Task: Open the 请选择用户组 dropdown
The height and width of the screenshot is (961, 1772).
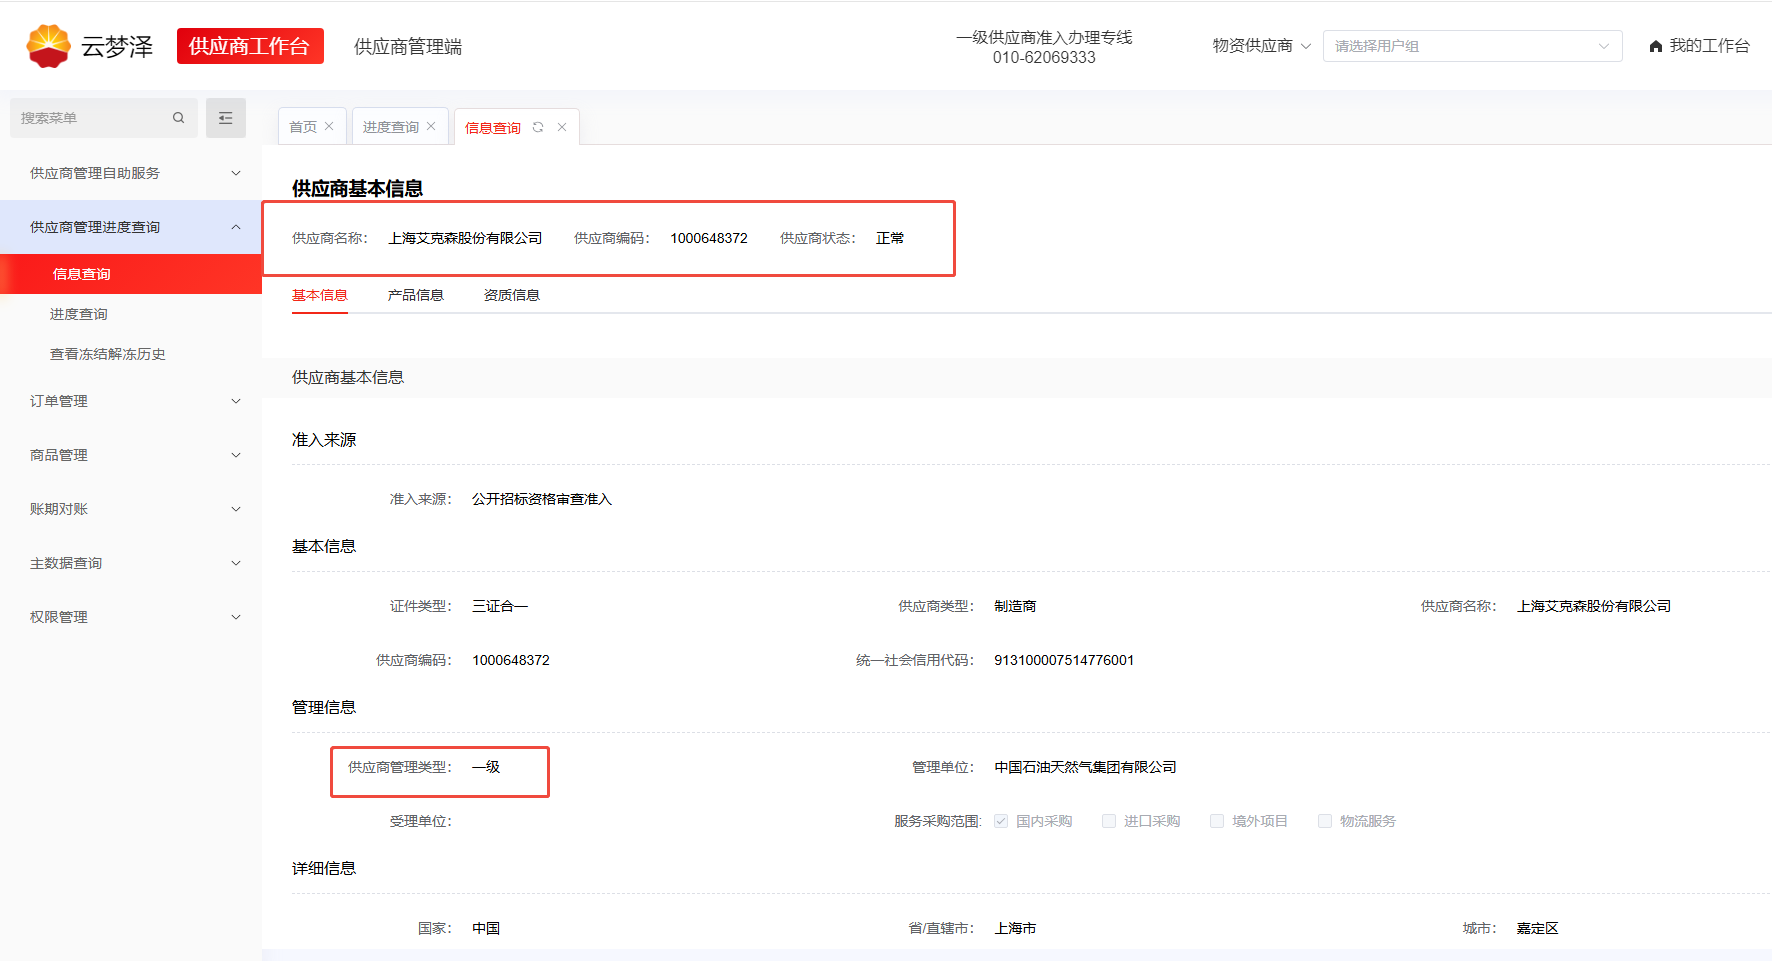Action: point(1472,46)
